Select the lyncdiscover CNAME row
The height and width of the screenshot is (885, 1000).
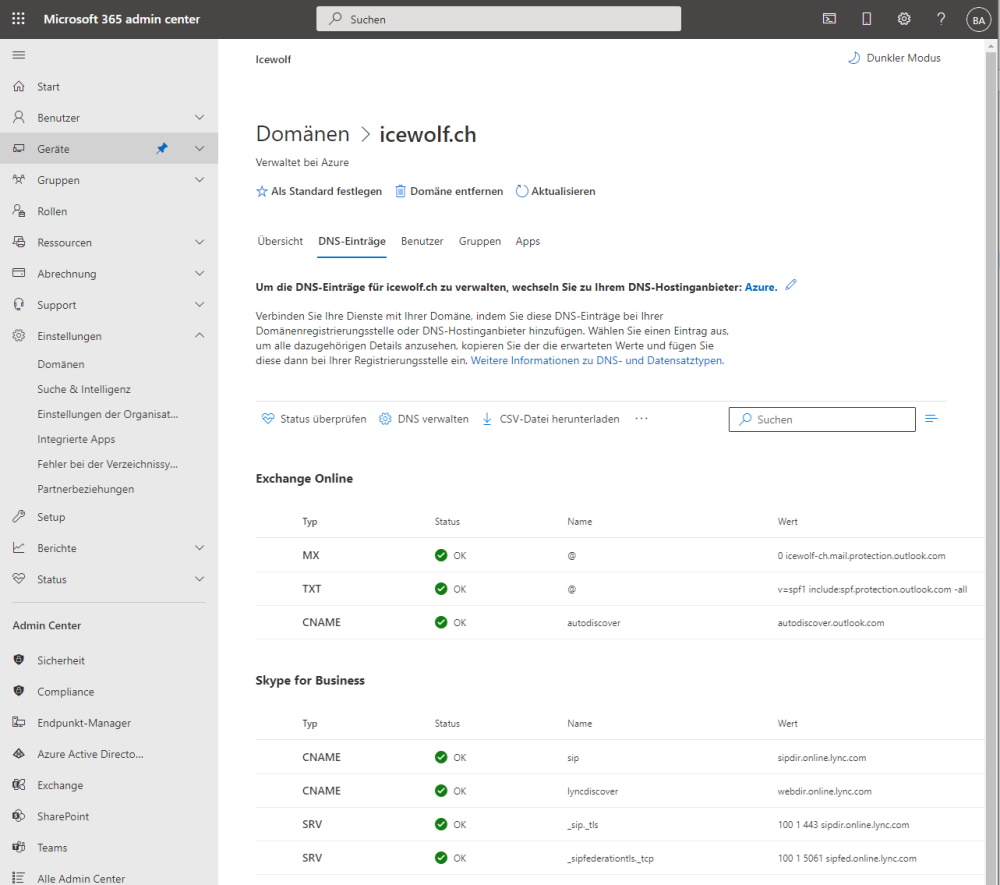click(620, 791)
